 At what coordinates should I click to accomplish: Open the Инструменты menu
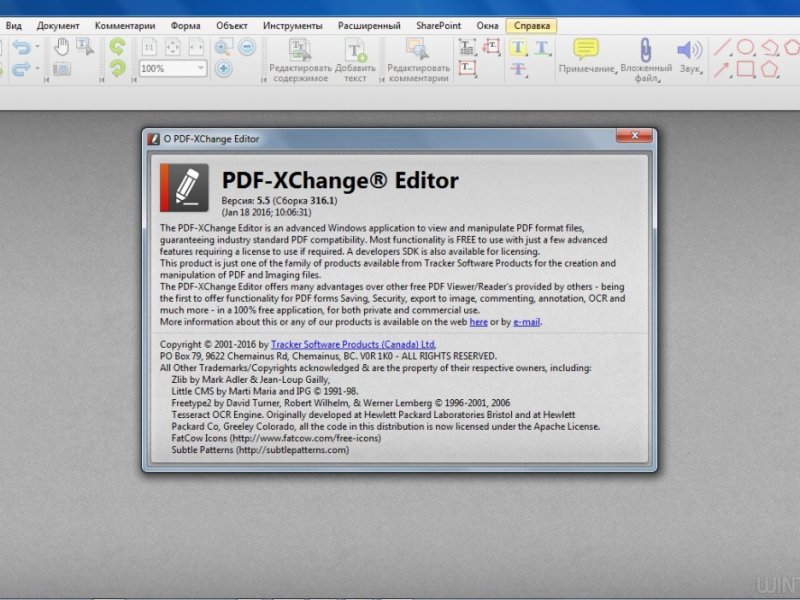coord(293,26)
